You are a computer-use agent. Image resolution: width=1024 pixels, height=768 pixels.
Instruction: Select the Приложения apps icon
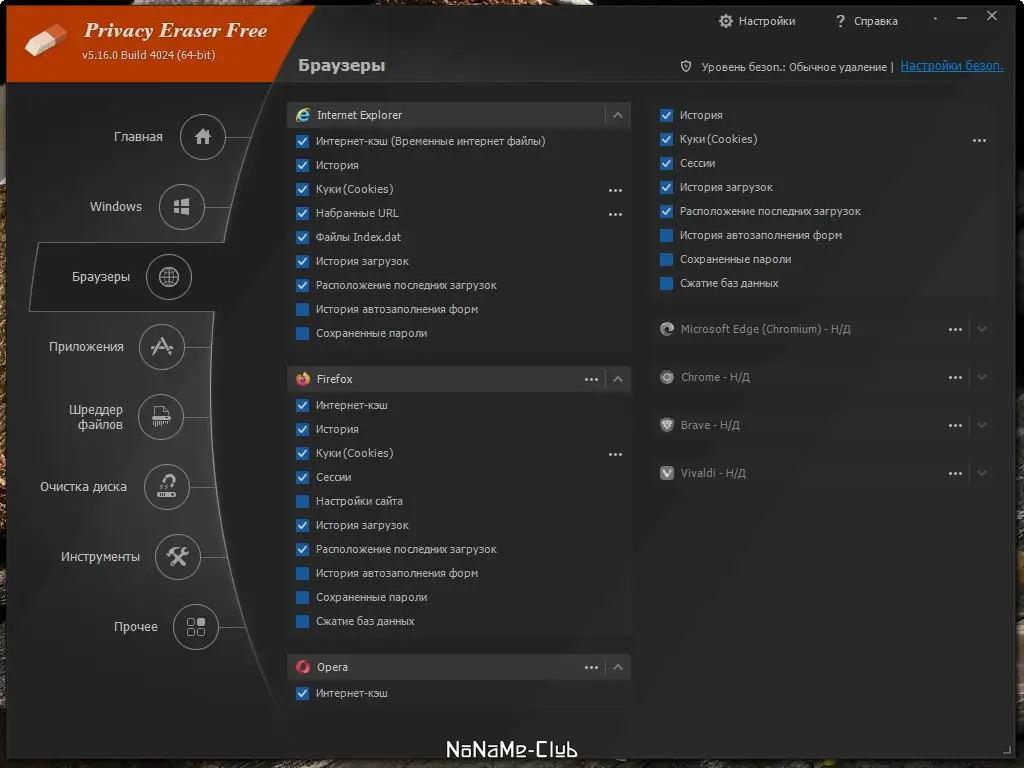(x=162, y=347)
